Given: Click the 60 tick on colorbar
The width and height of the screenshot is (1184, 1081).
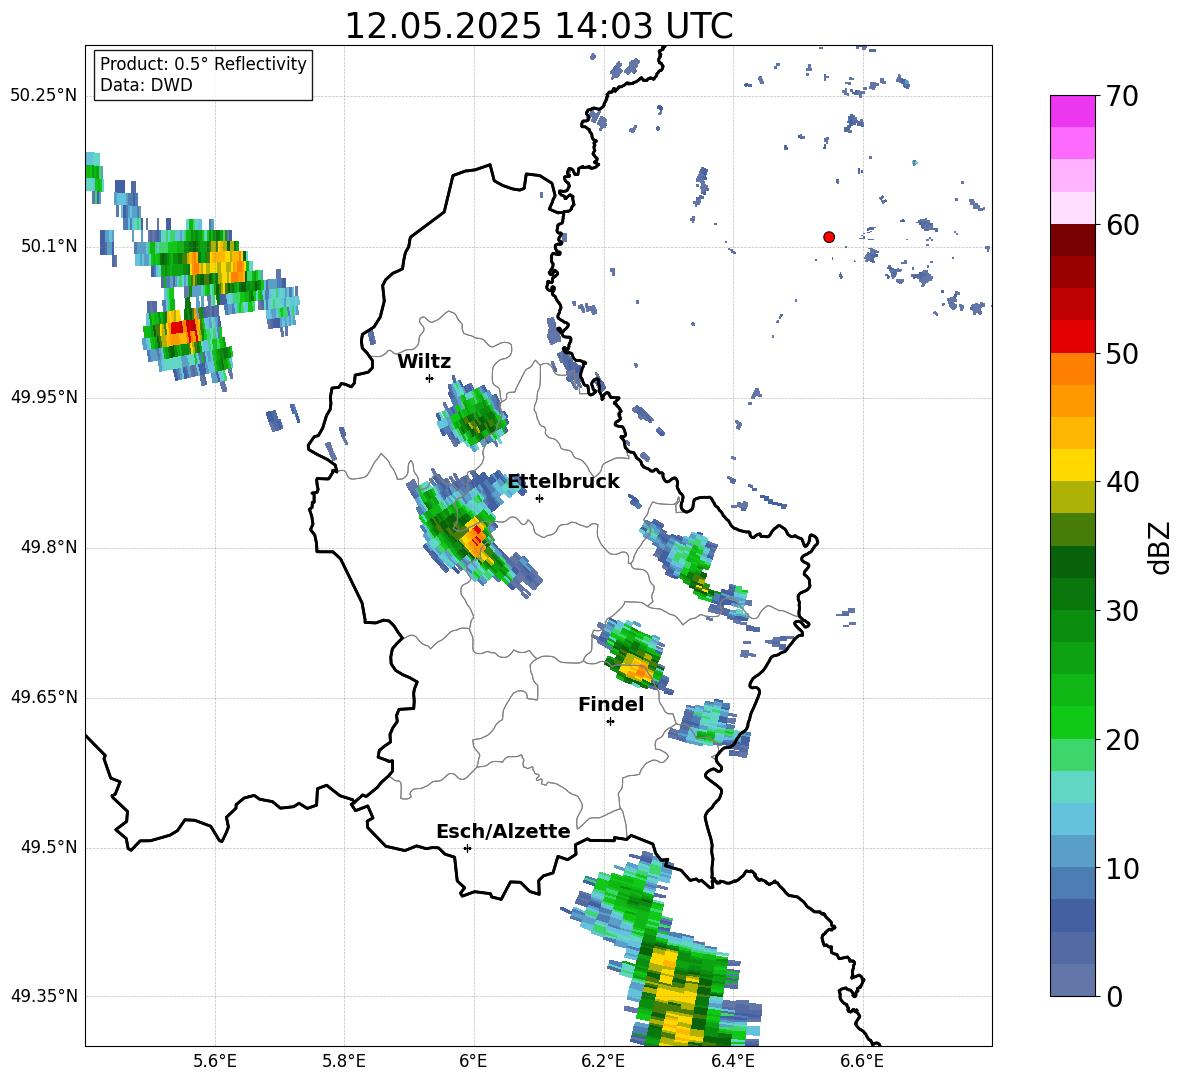Looking at the screenshot, I should tap(1121, 225).
